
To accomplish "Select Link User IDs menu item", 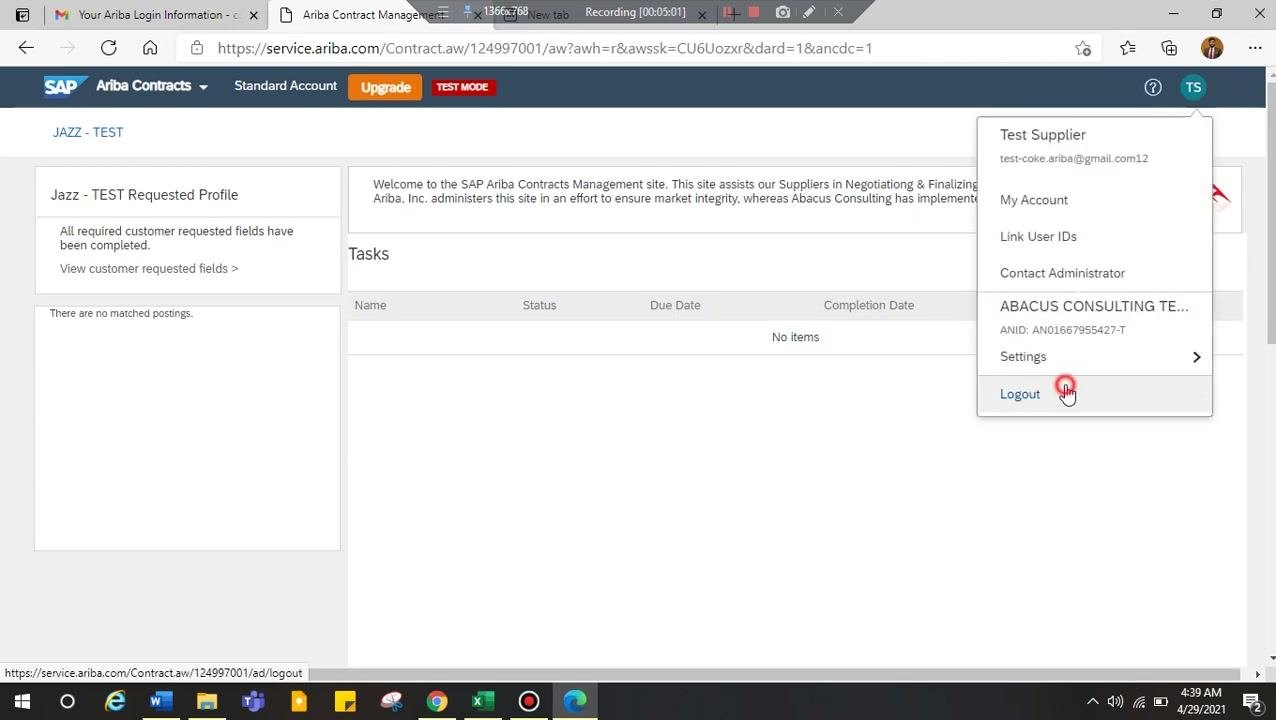I will [x=1038, y=236].
